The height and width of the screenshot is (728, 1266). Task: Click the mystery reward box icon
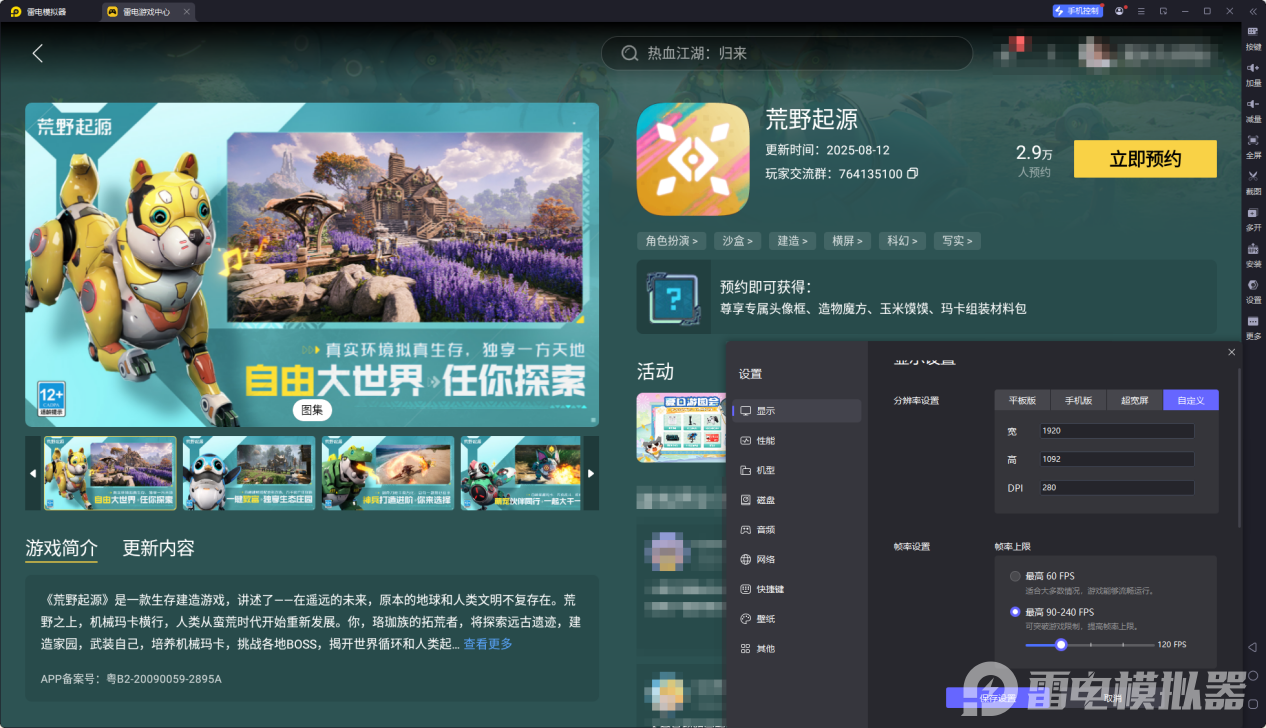pos(675,297)
